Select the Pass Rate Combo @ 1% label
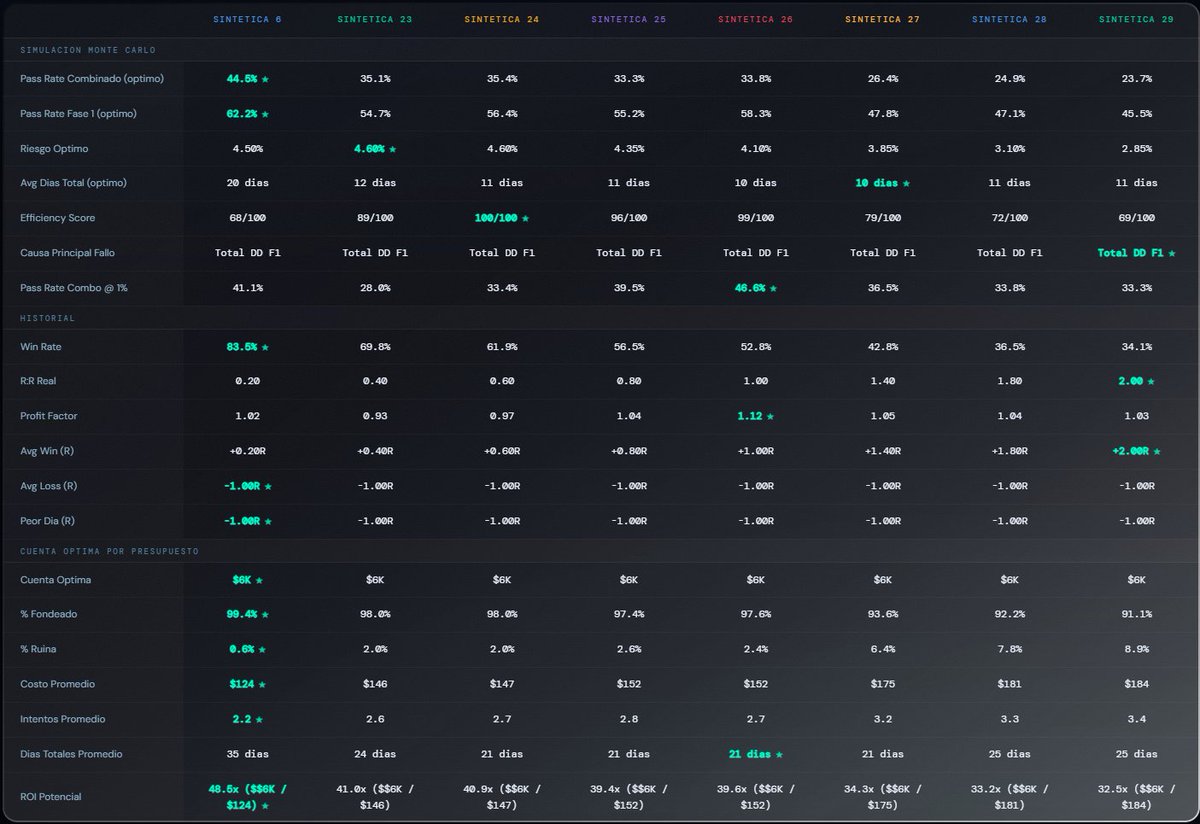 click(x=73, y=288)
